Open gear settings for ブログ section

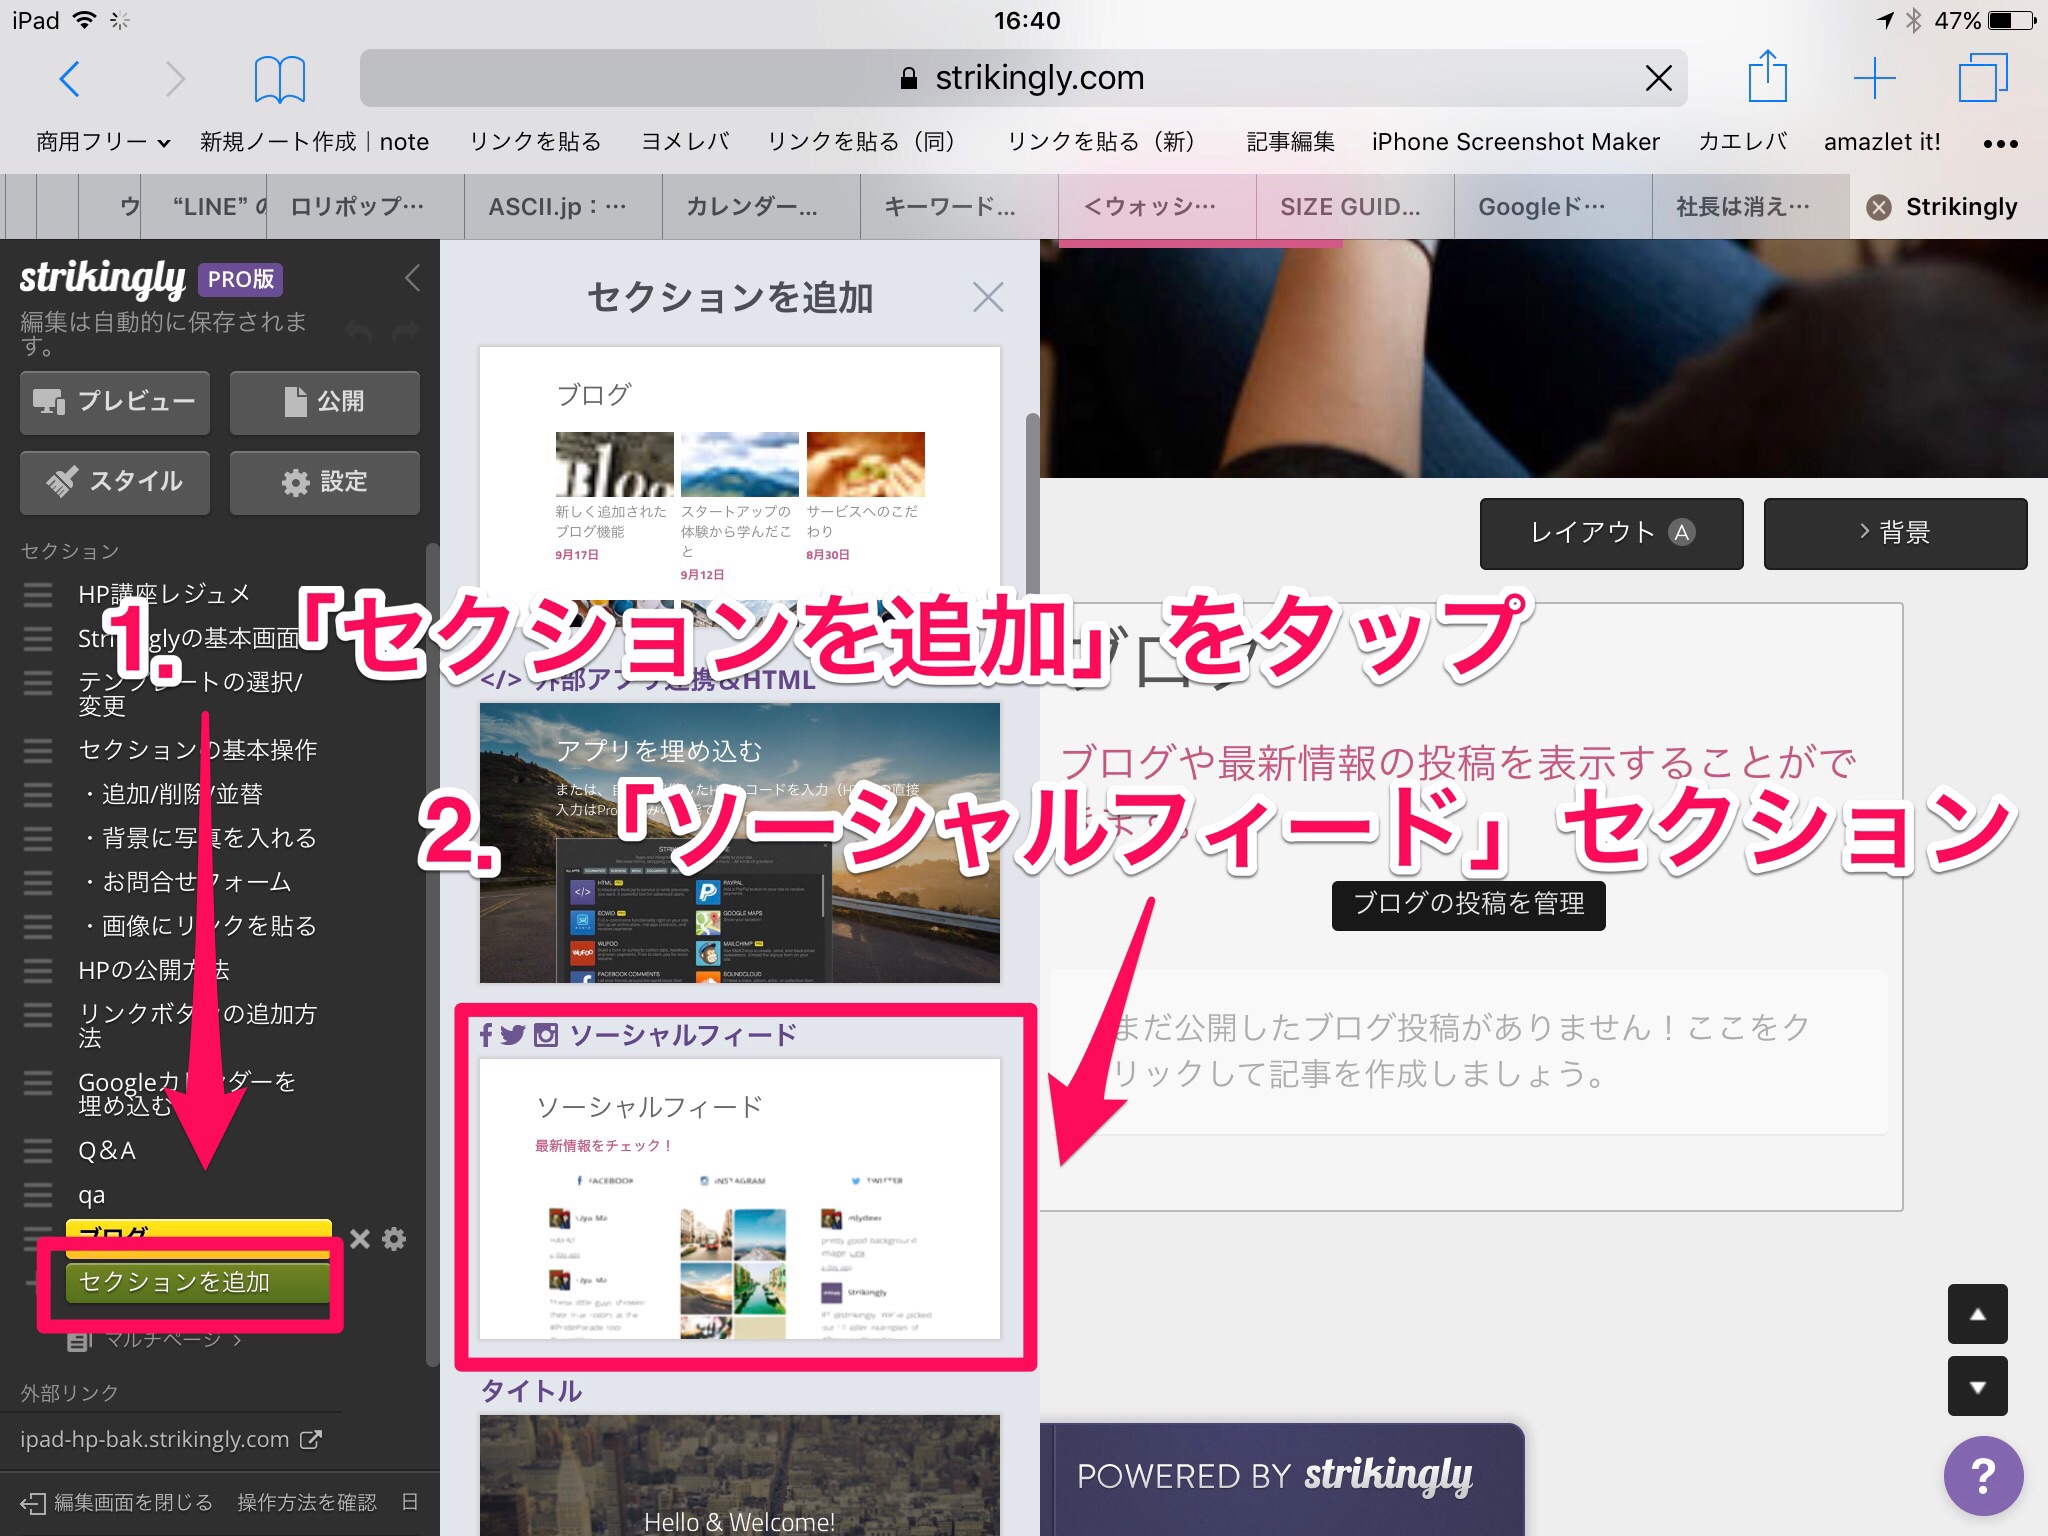coord(395,1239)
